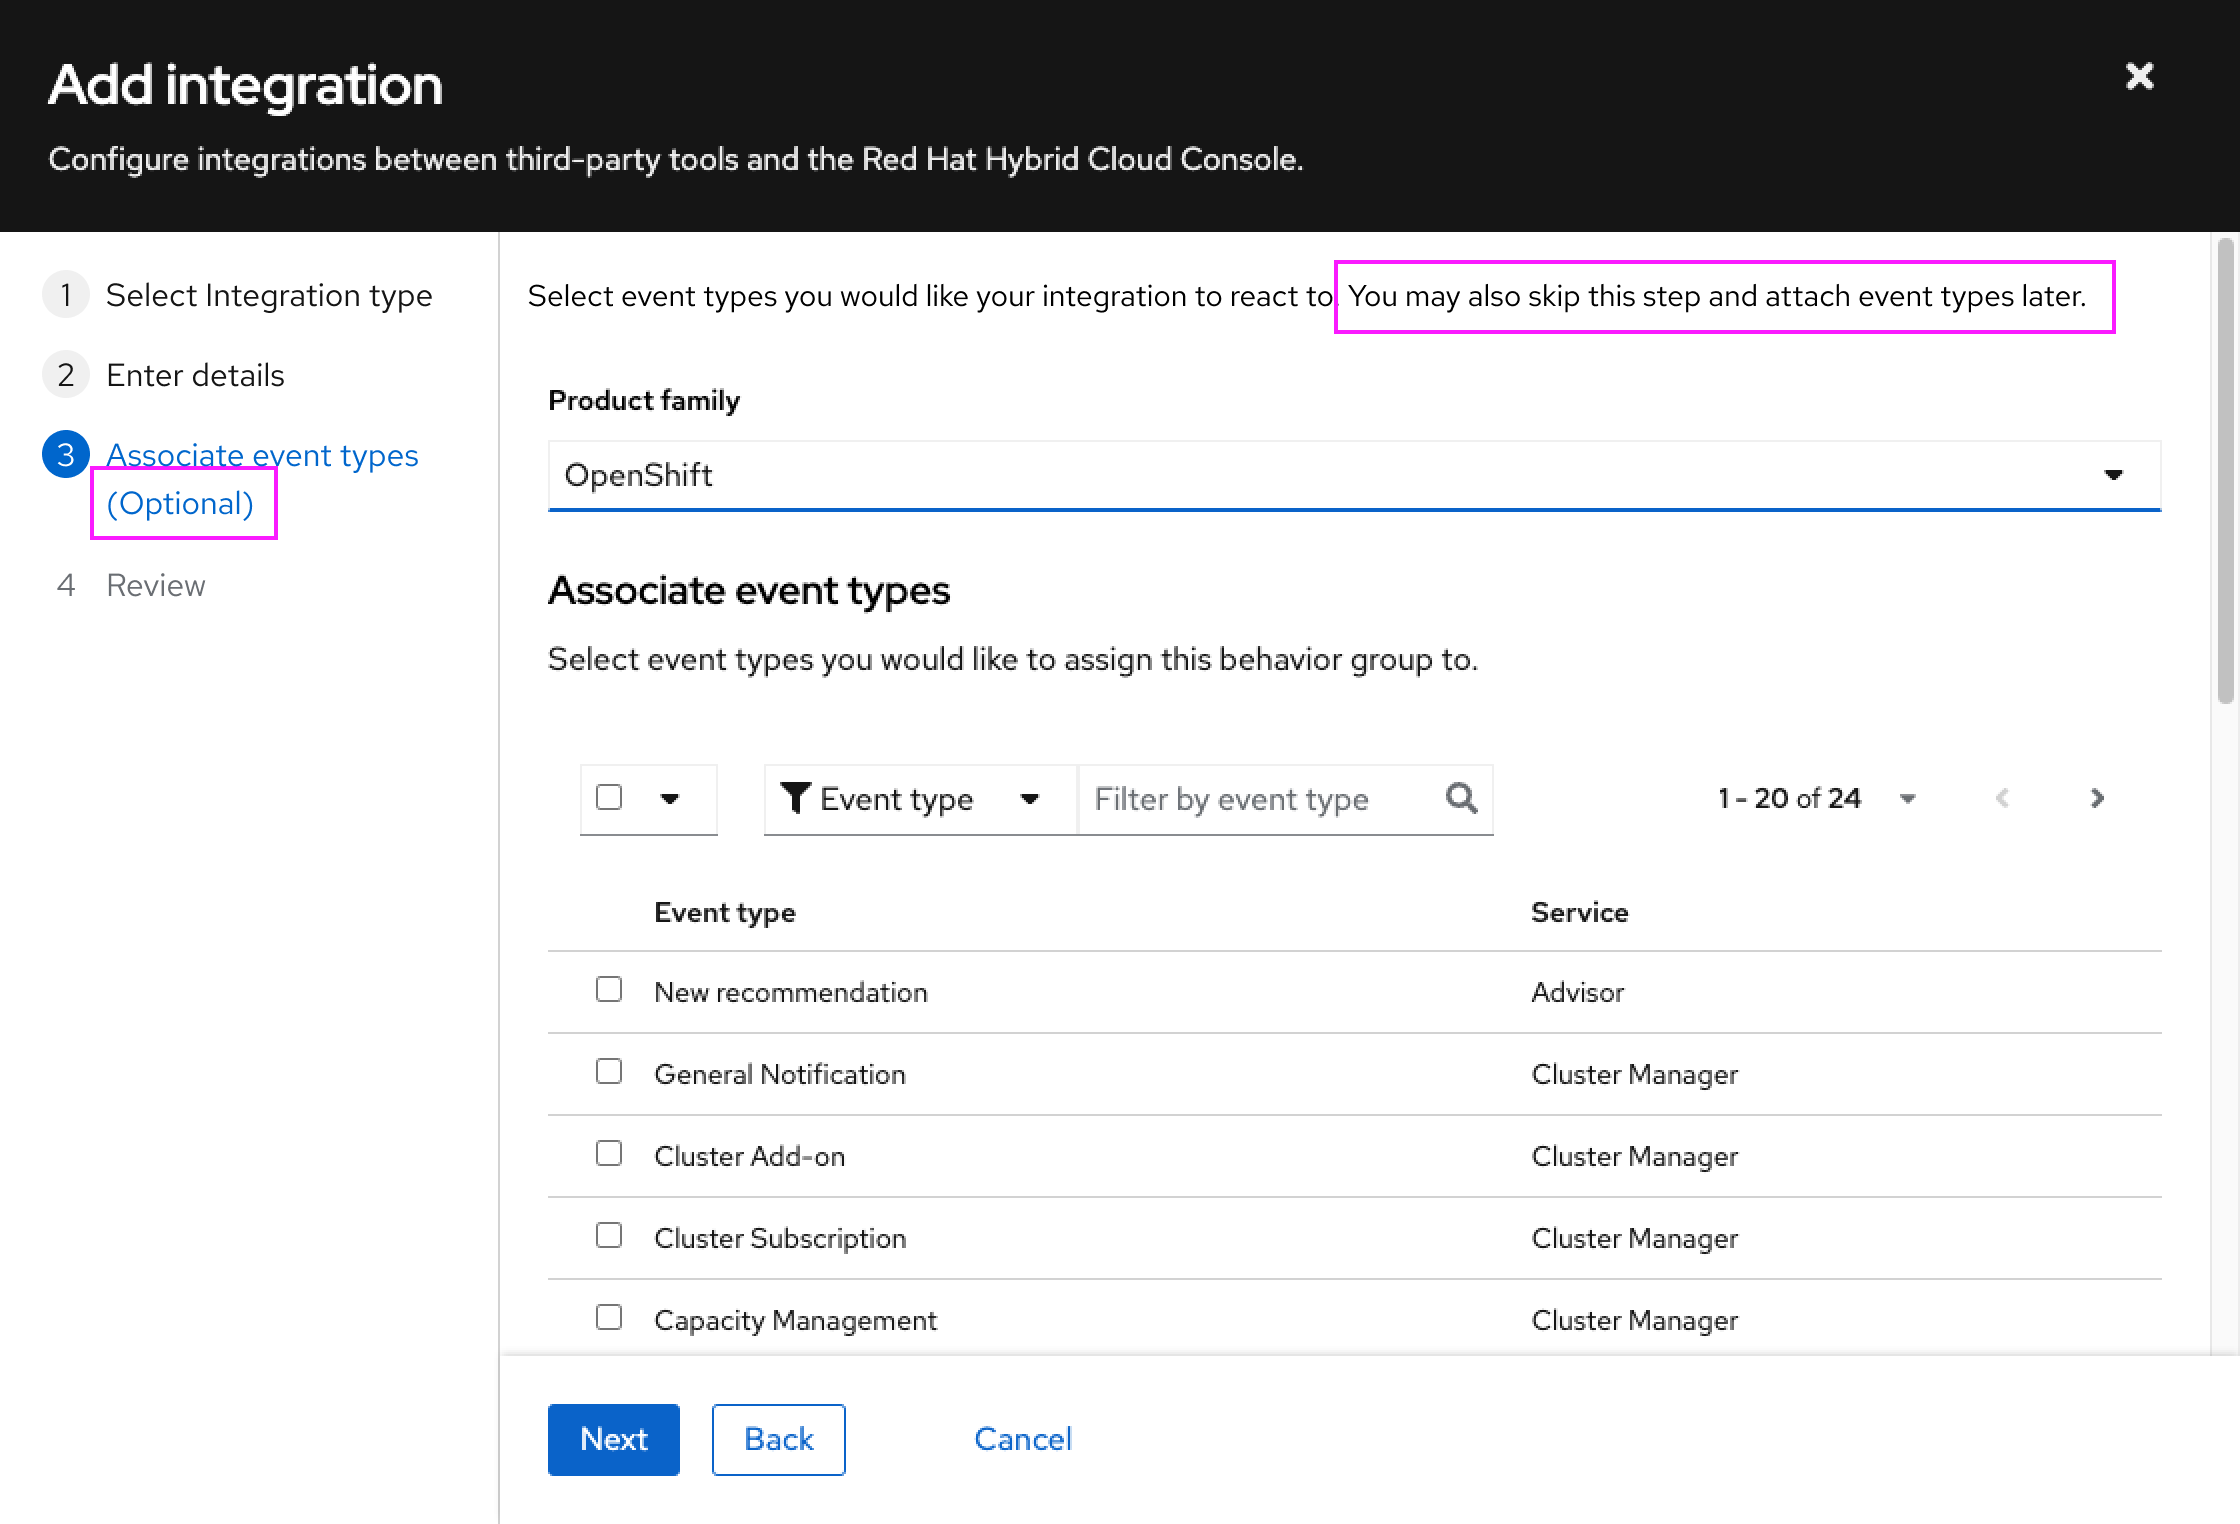Viewport: 2240px width, 1524px height.
Task: Toggle the Cluster Subscription checkbox
Action: point(609,1236)
